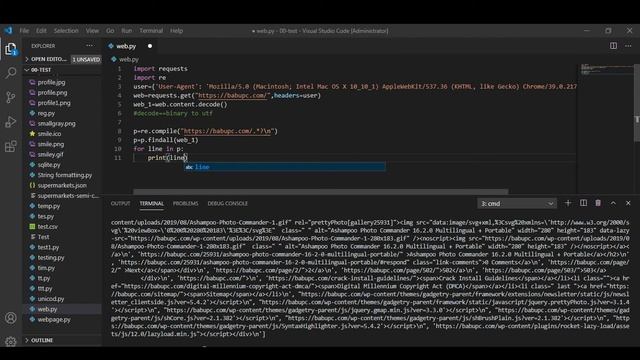Select web.py in the explorer file list
The image size is (640, 360).
[x=47, y=309]
